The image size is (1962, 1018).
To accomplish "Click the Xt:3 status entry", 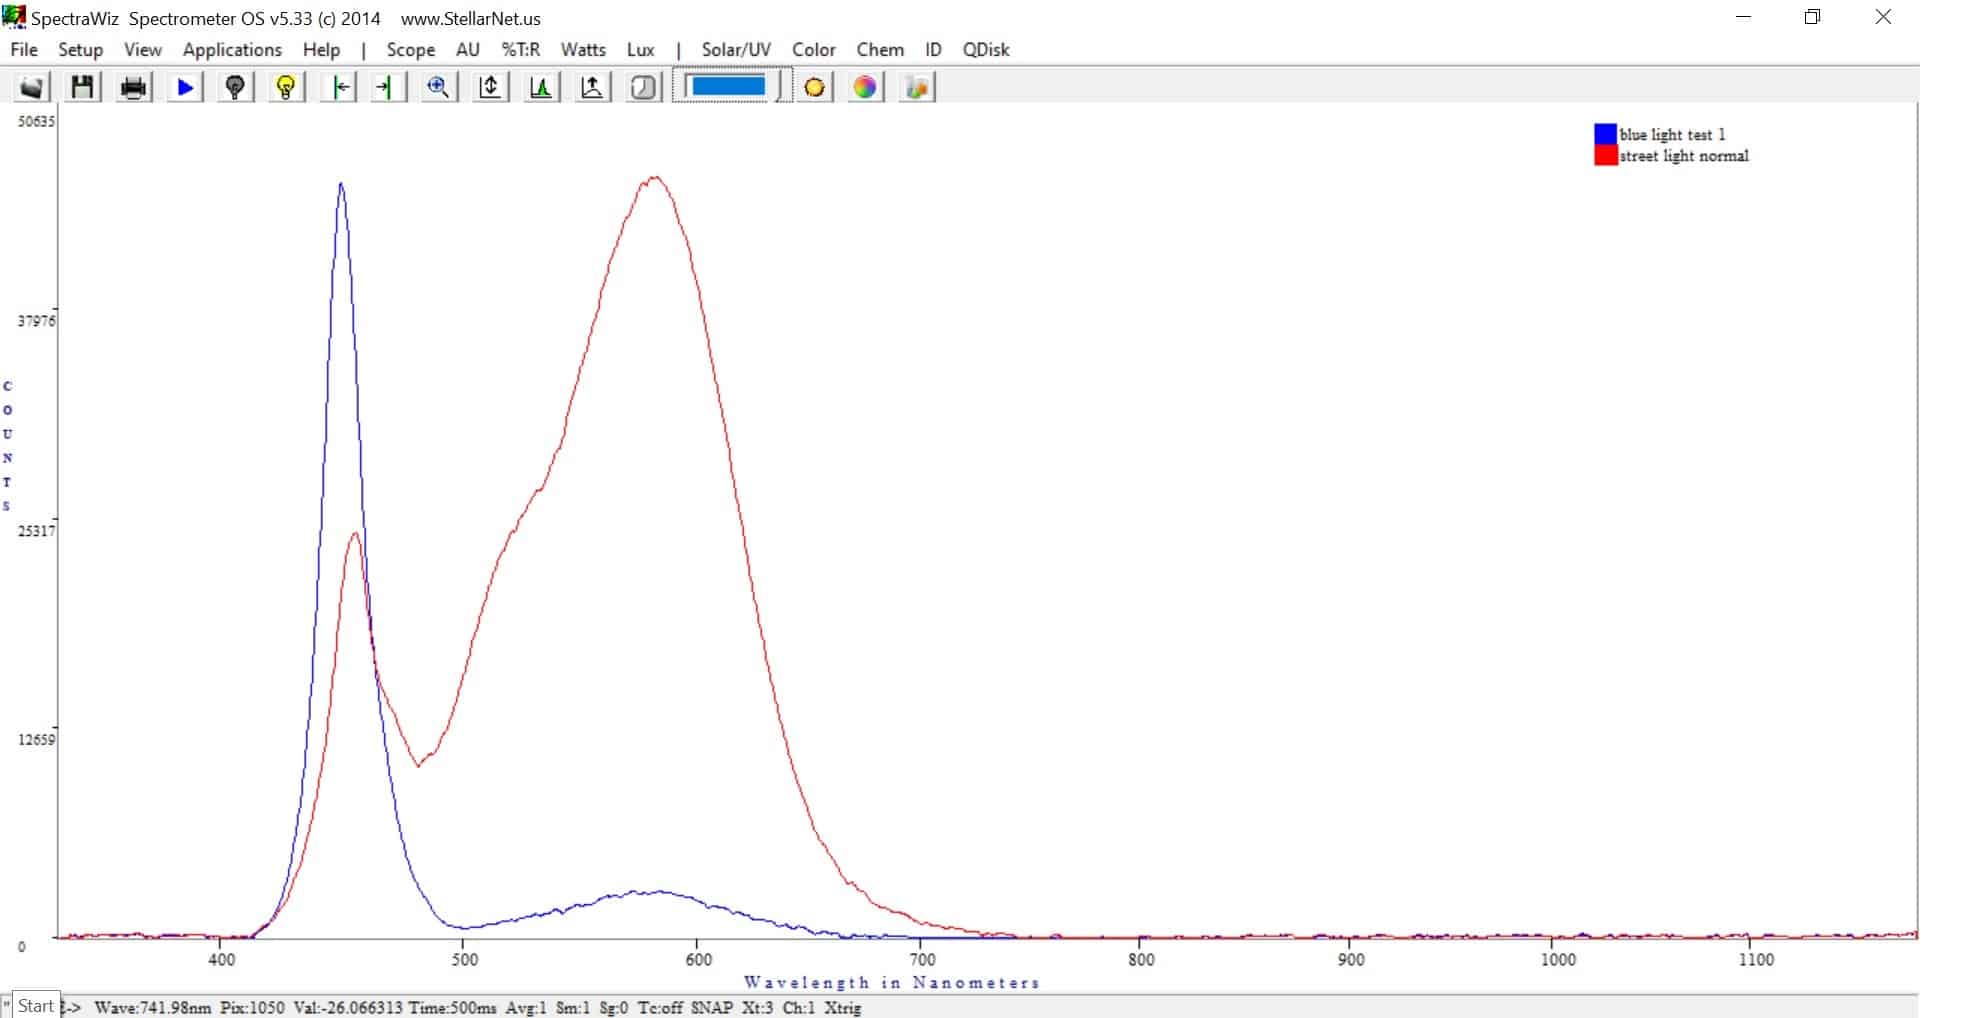I will [x=757, y=1008].
